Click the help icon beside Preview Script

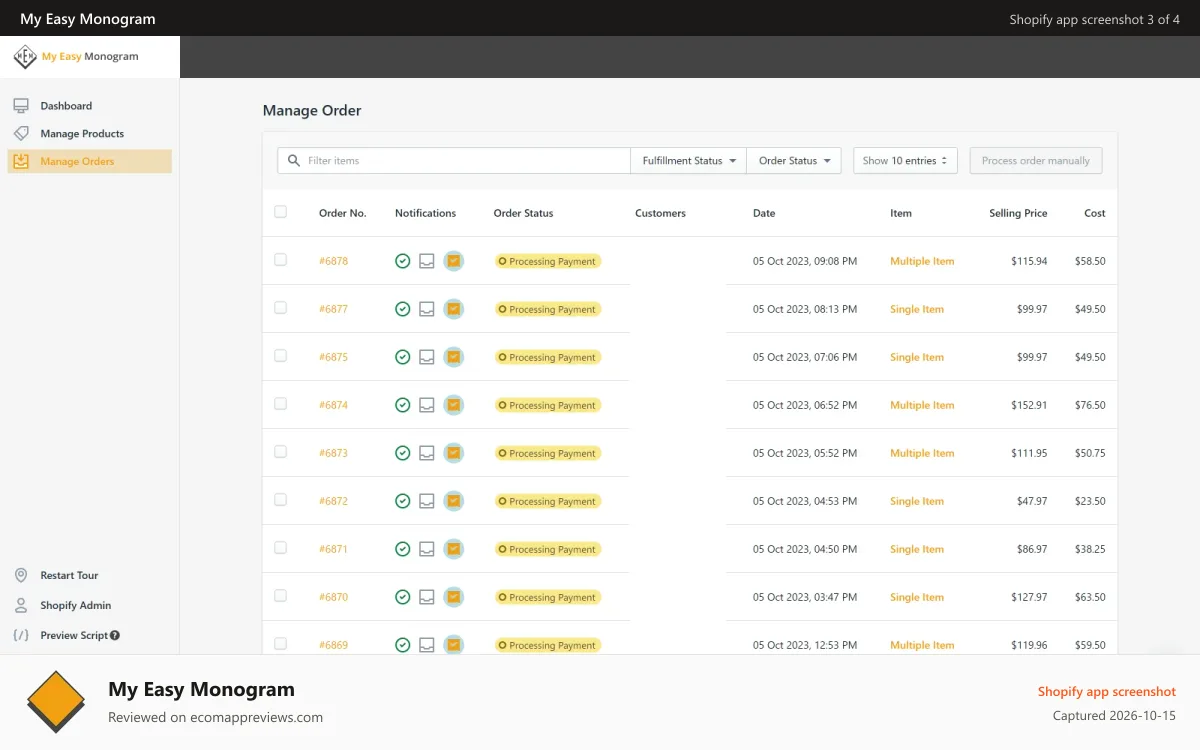pyautogui.click(x=115, y=635)
